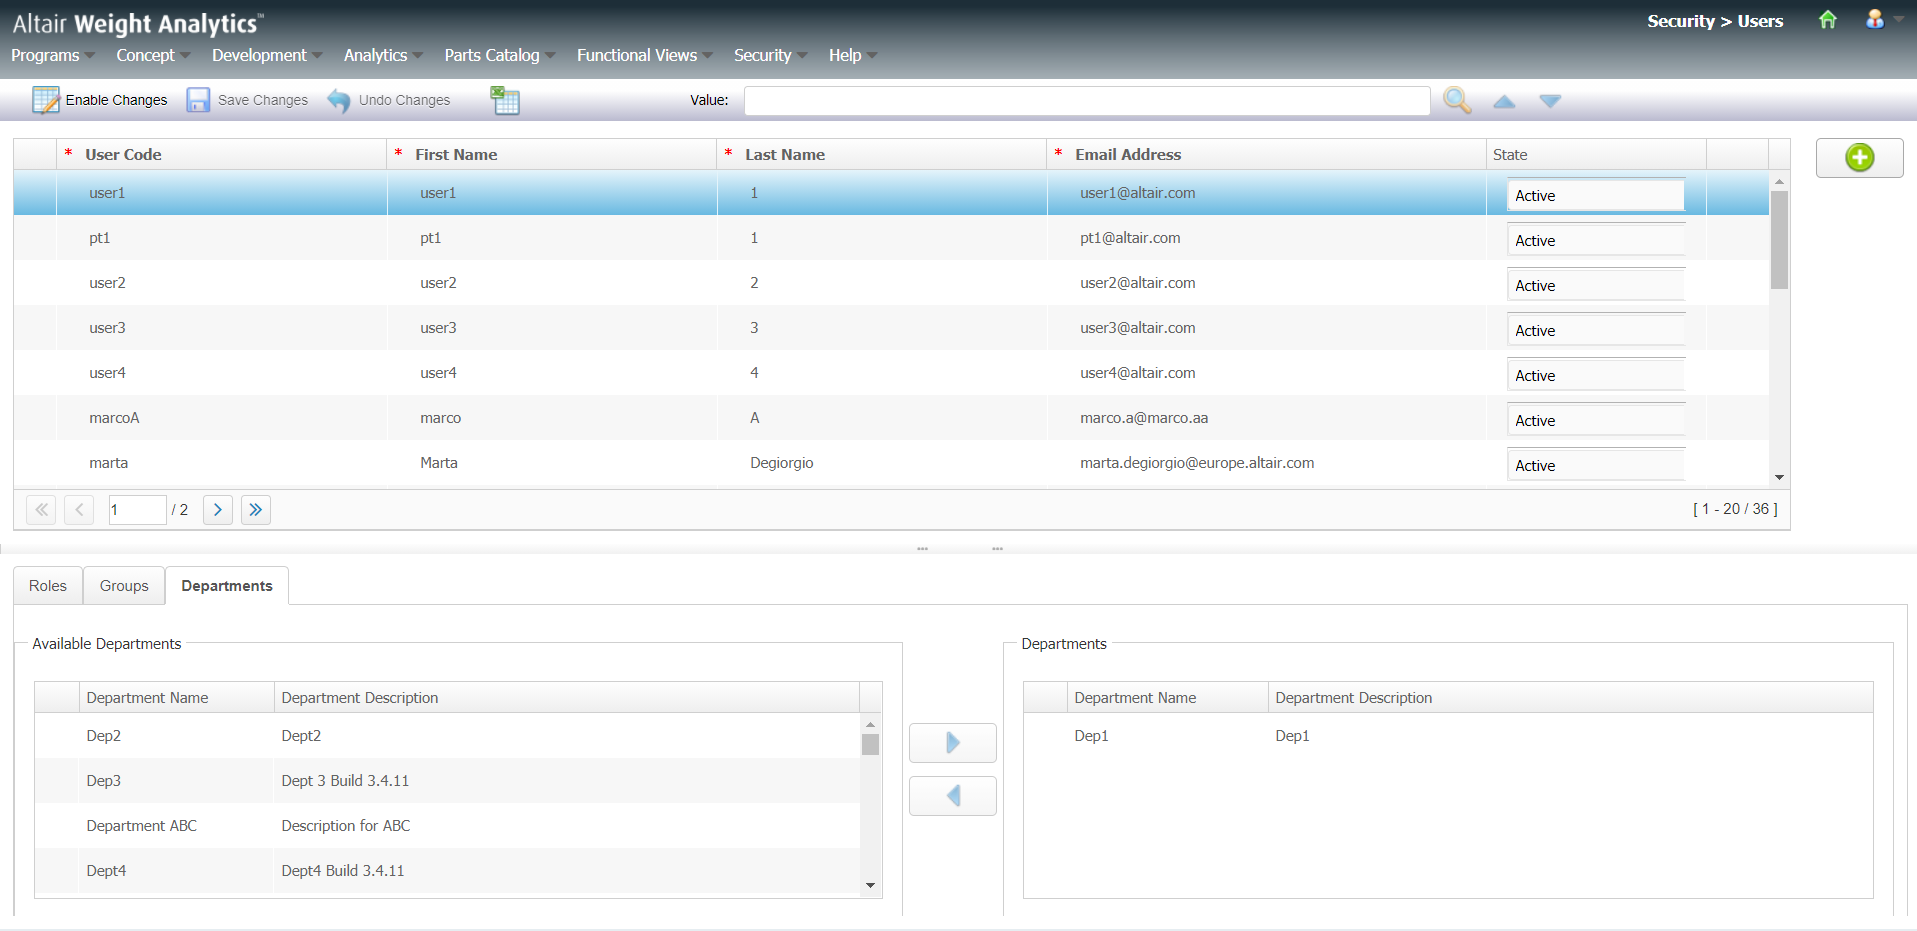Click the export to spreadsheet icon
The width and height of the screenshot is (1917, 931).
click(x=505, y=100)
